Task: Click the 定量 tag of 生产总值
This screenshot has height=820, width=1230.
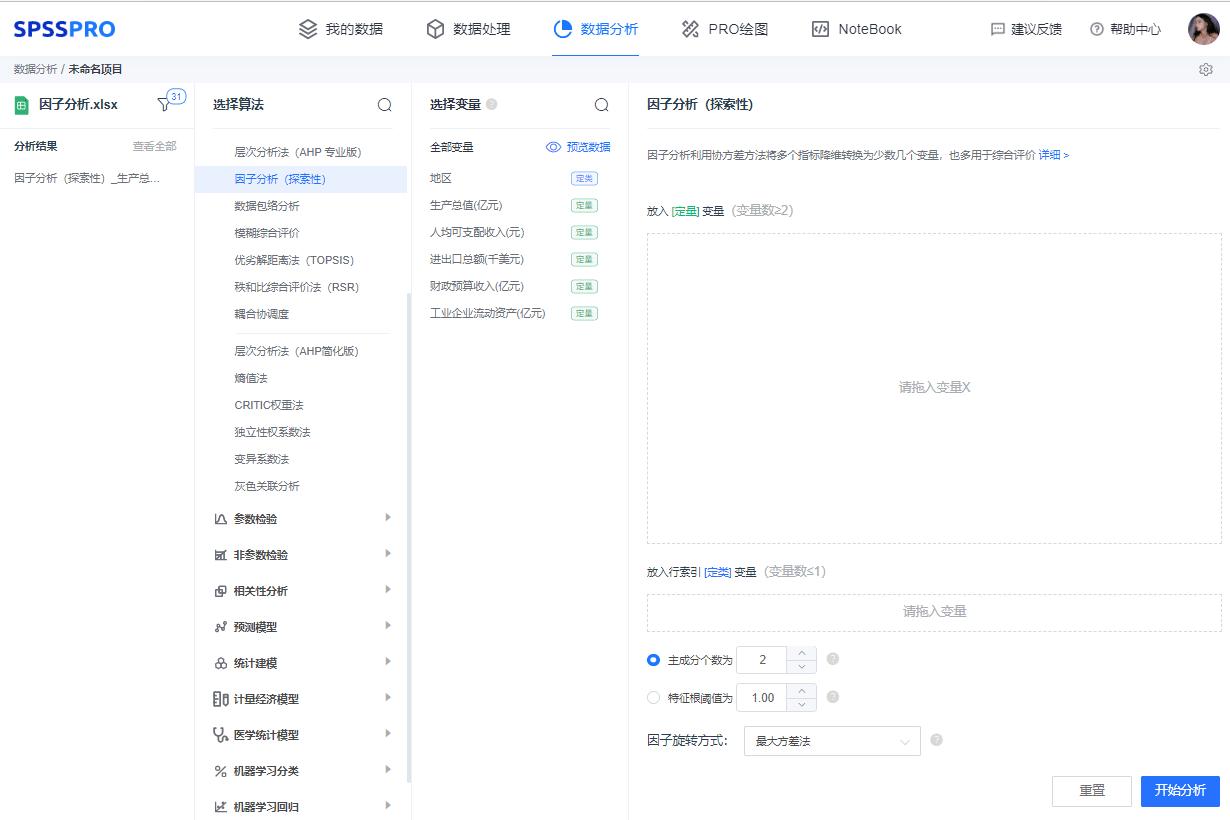Action: coord(584,205)
